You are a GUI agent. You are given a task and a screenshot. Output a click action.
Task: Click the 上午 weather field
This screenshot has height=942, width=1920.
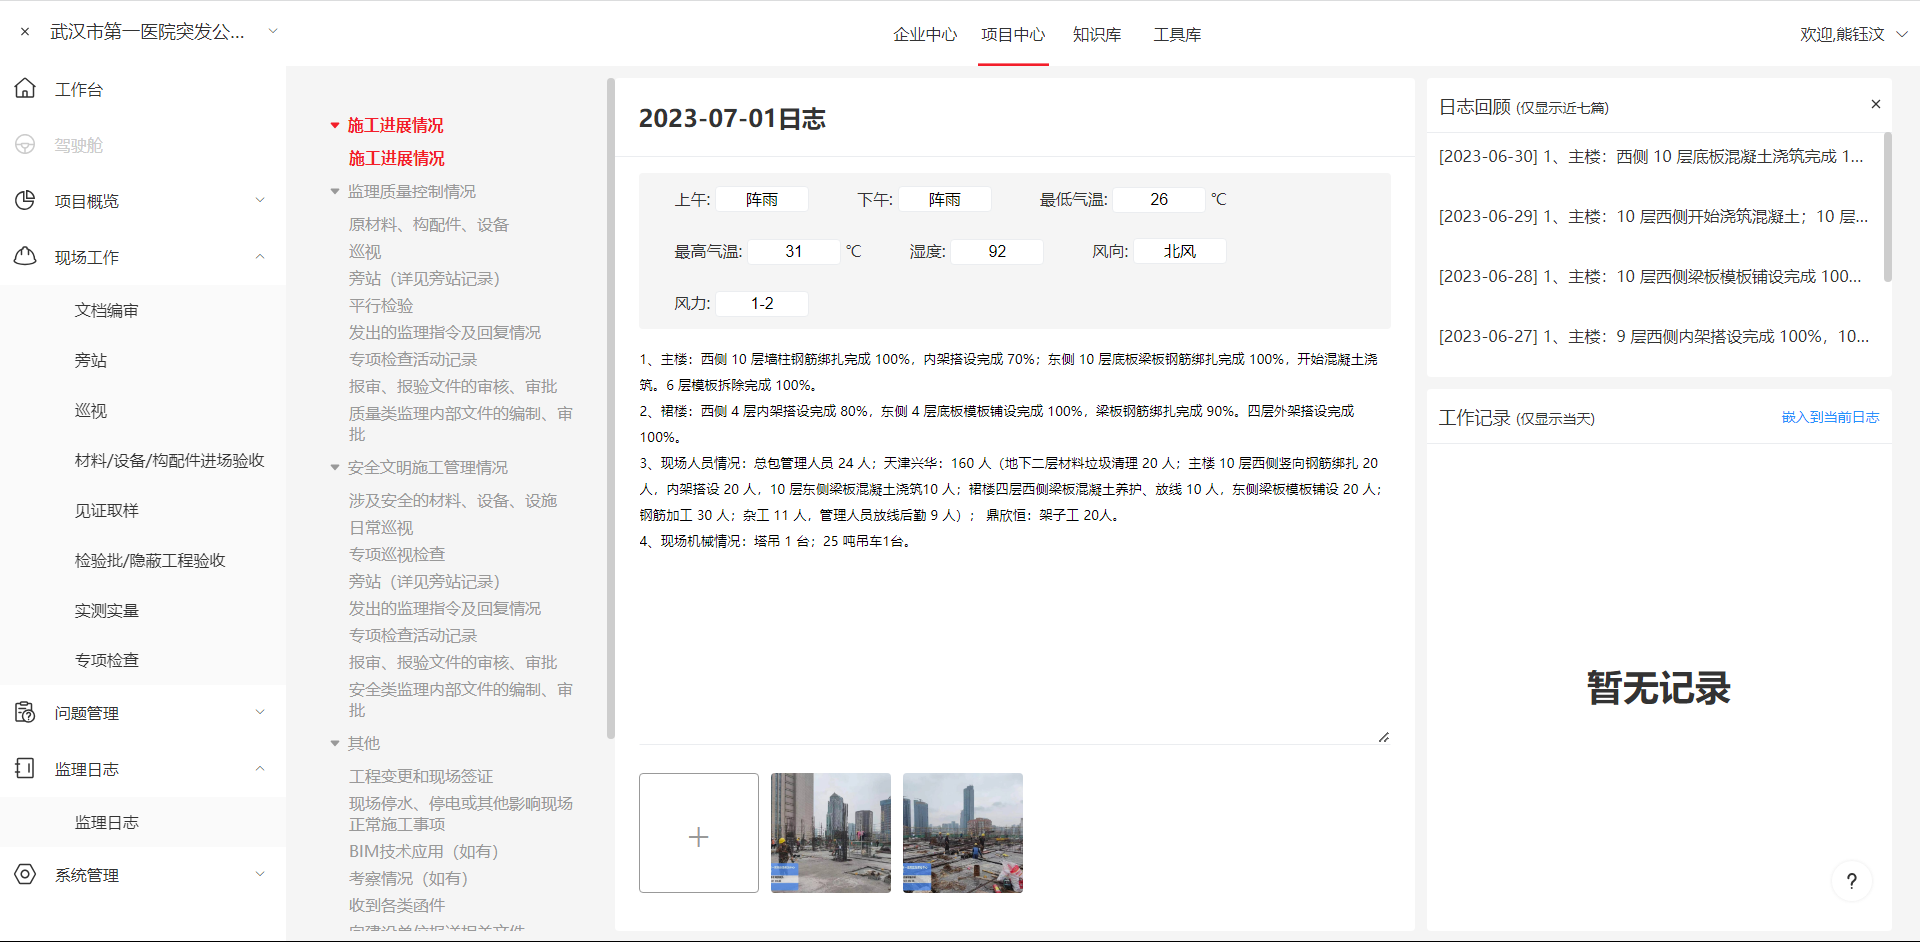(x=762, y=199)
